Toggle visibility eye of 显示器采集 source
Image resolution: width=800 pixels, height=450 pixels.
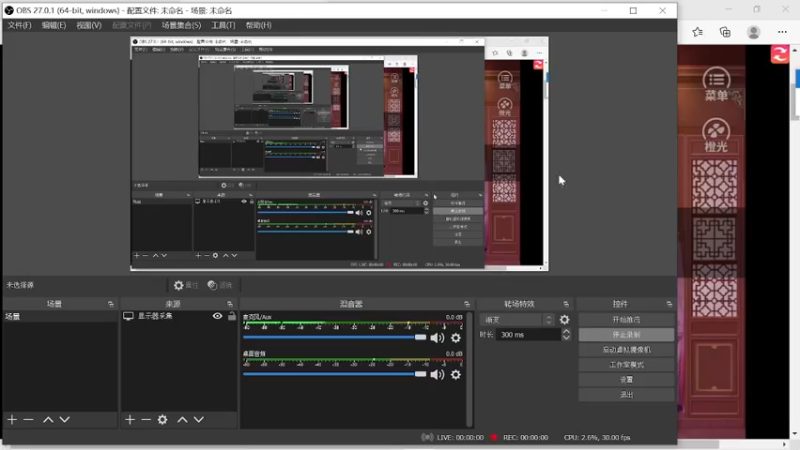tap(217, 316)
